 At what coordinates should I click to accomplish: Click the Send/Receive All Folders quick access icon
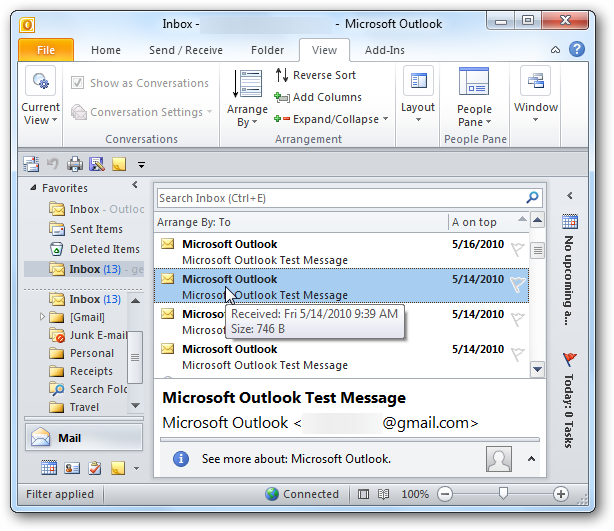31,164
